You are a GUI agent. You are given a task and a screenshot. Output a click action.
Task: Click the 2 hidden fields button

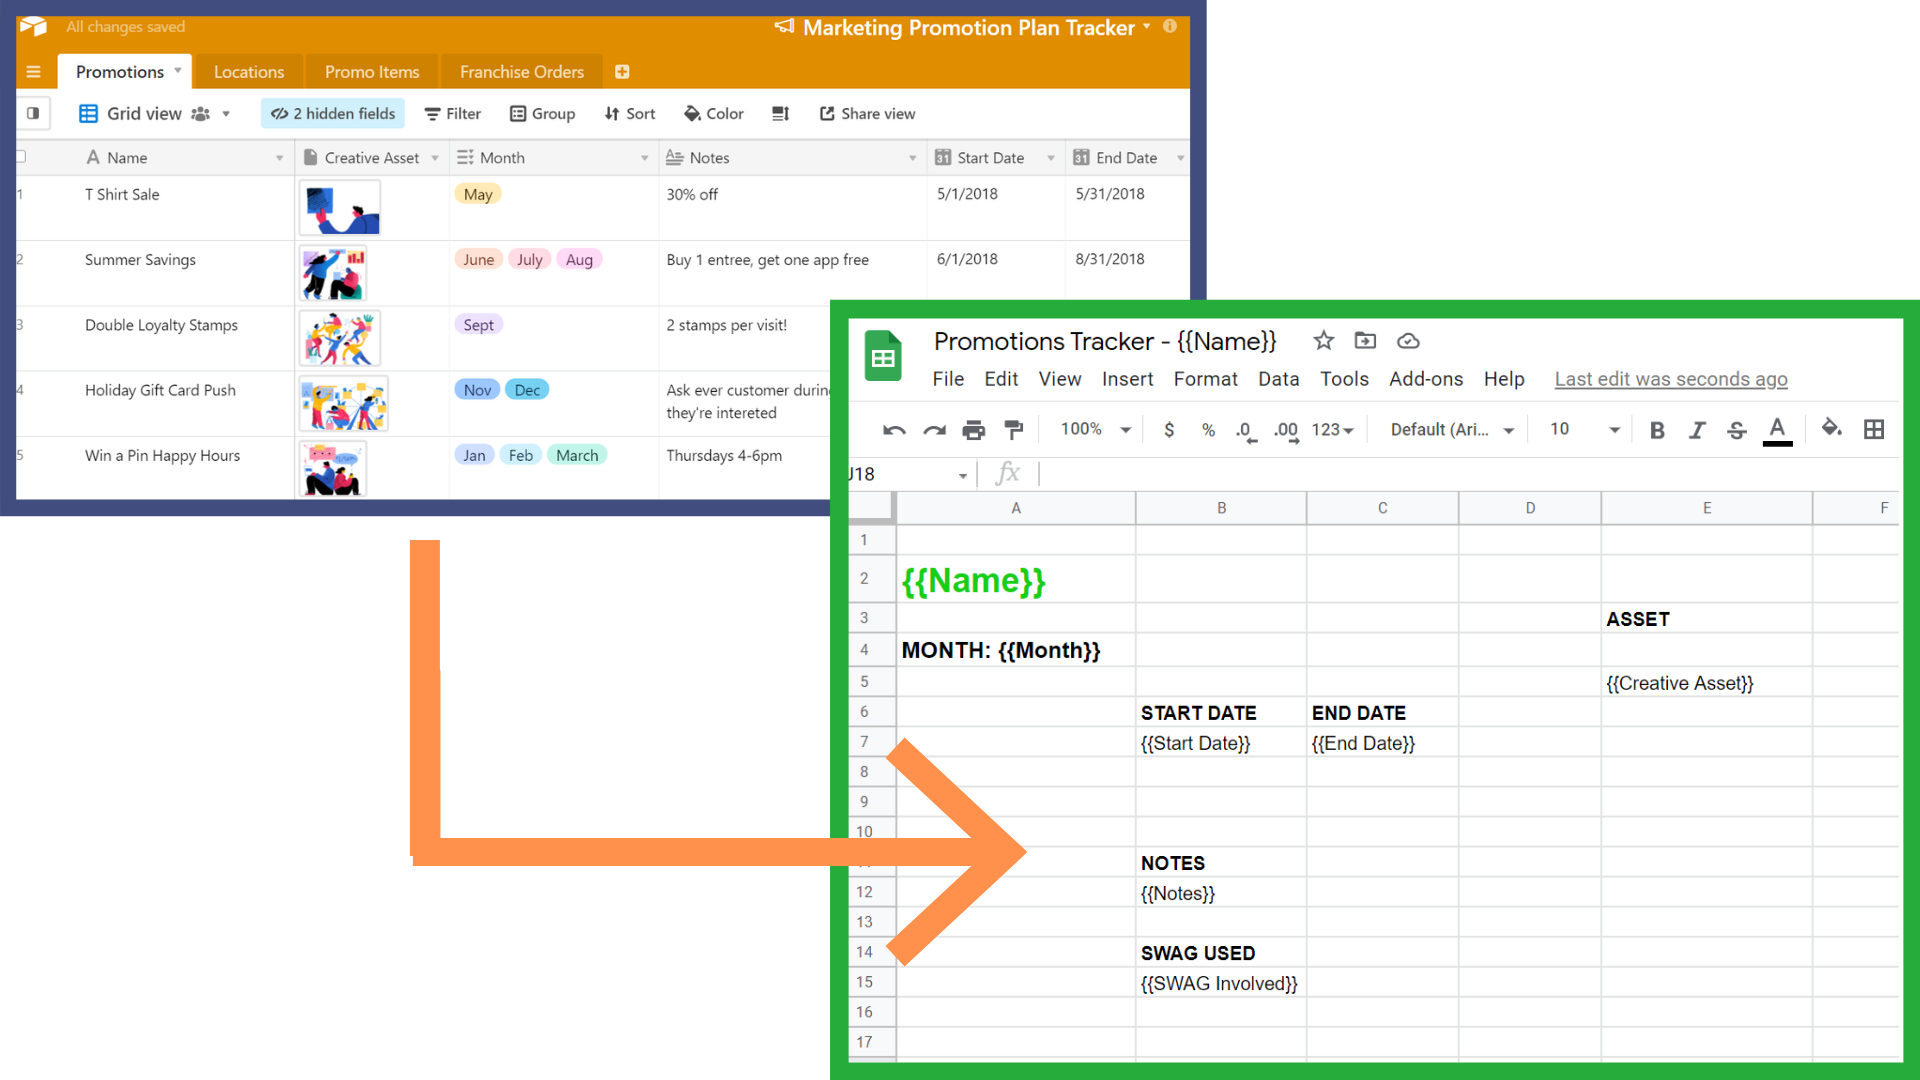point(332,113)
